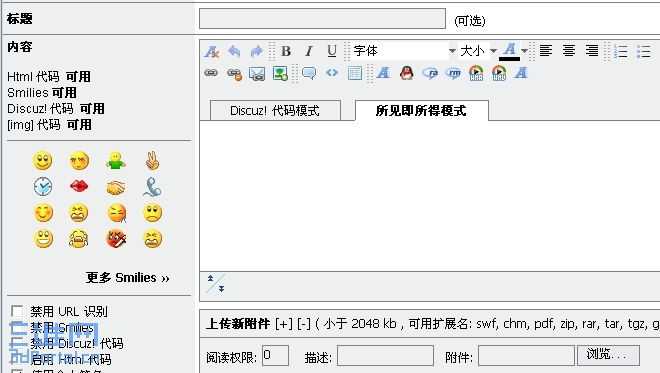Image resolution: width=660 pixels, height=373 pixels.
Task: Insert the victory hand smiley
Action: pos(152,160)
